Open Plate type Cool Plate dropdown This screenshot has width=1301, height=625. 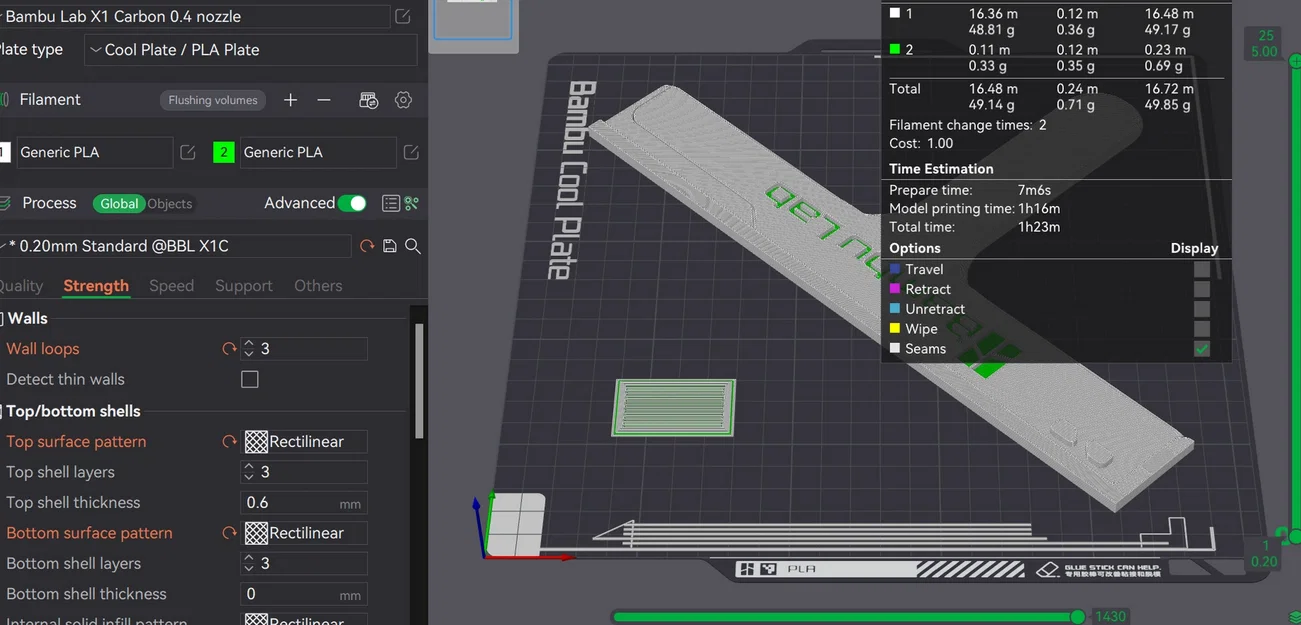coord(250,50)
